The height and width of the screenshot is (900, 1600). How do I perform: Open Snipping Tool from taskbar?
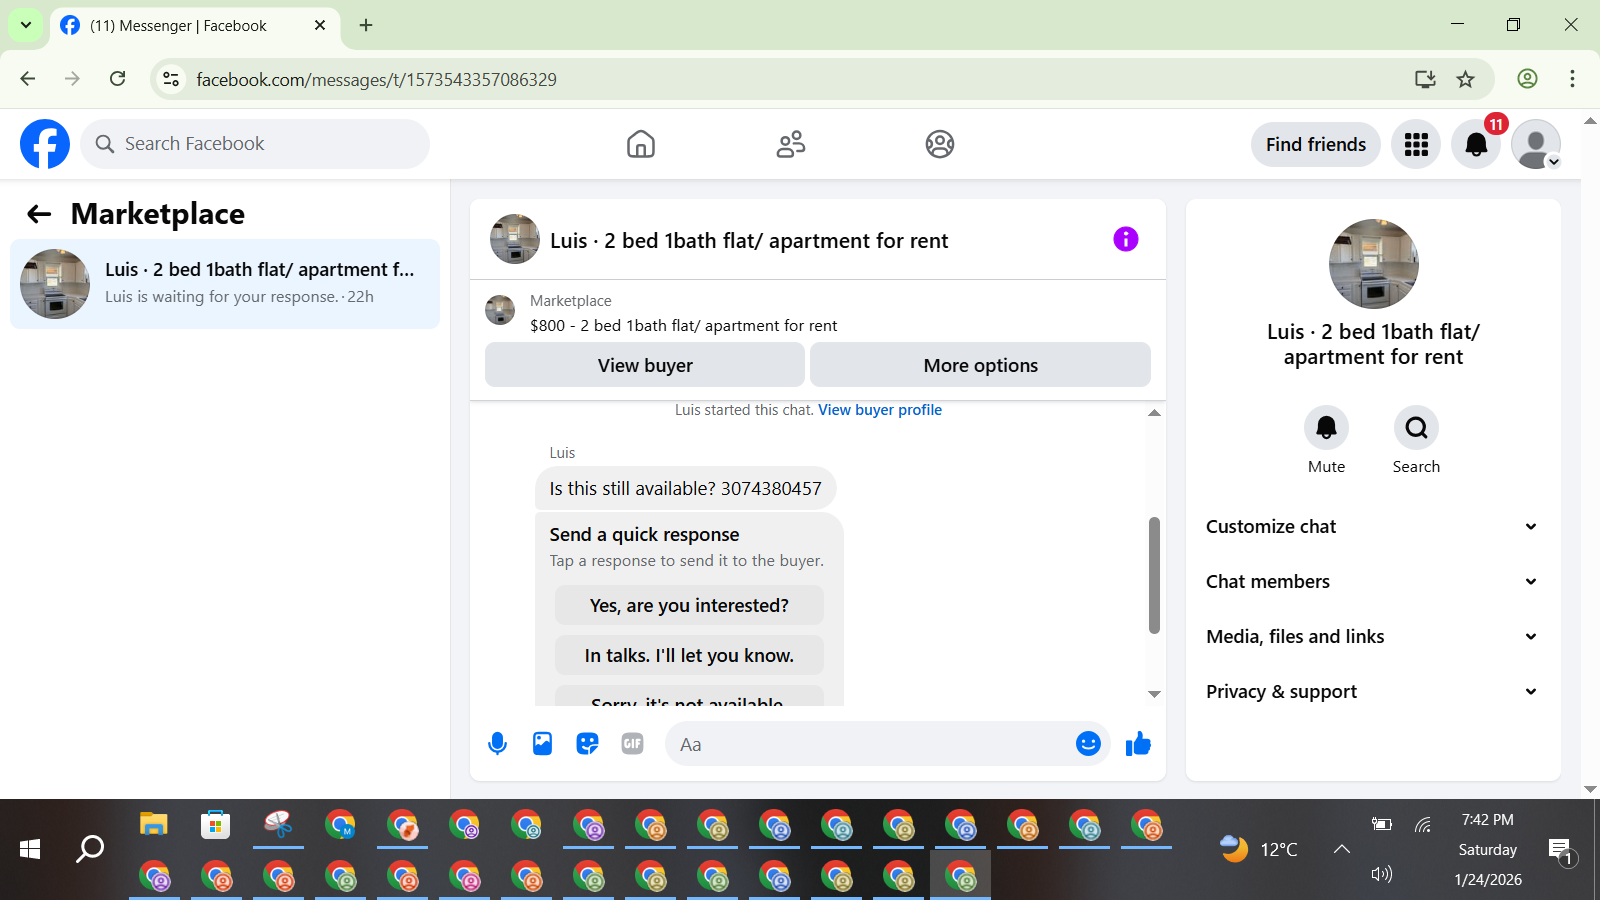(x=278, y=825)
